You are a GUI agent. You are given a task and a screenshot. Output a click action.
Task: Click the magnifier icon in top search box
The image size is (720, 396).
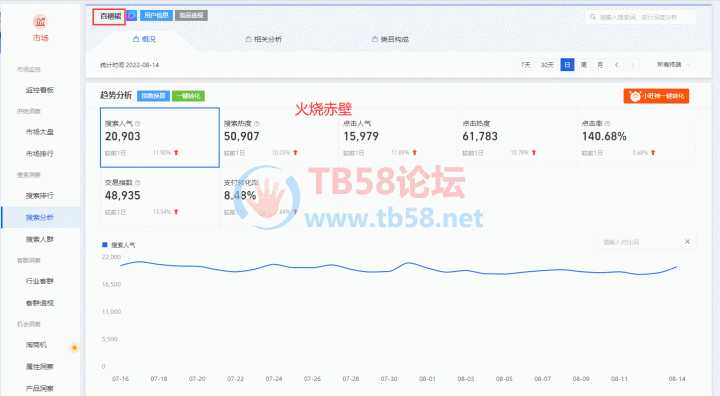tap(593, 17)
